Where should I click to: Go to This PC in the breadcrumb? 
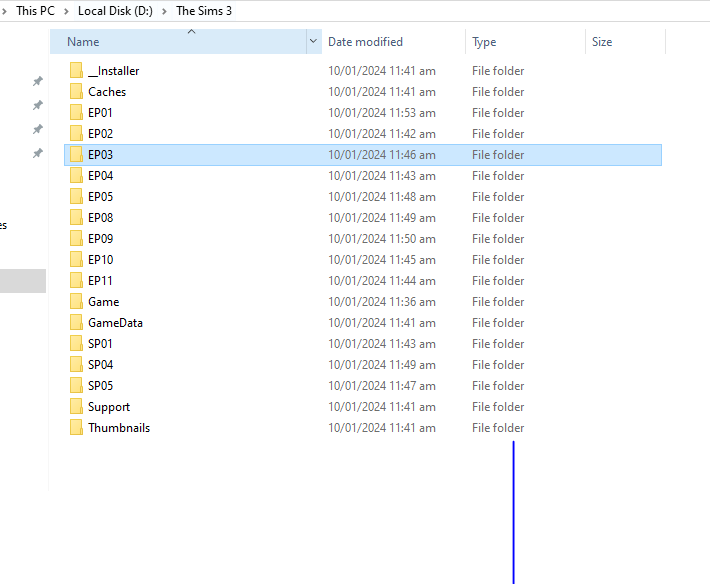coord(35,11)
